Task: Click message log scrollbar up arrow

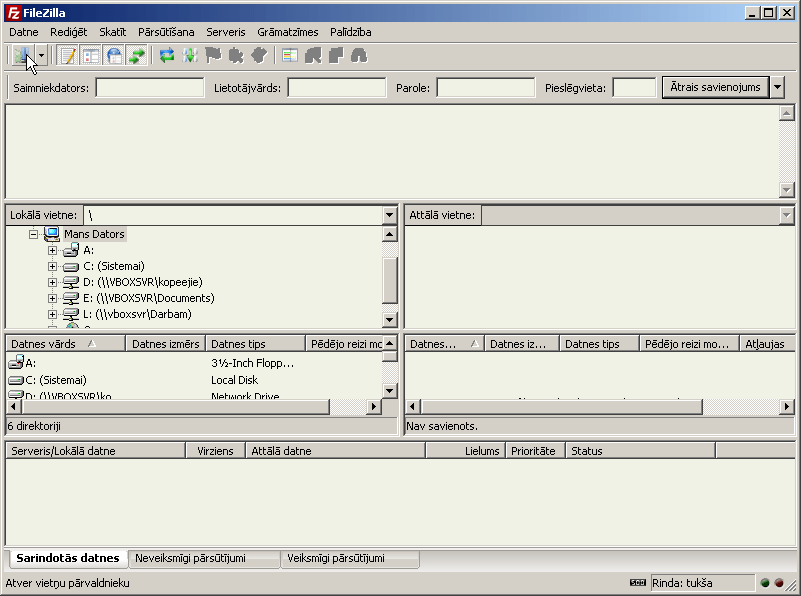Action: point(787,113)
